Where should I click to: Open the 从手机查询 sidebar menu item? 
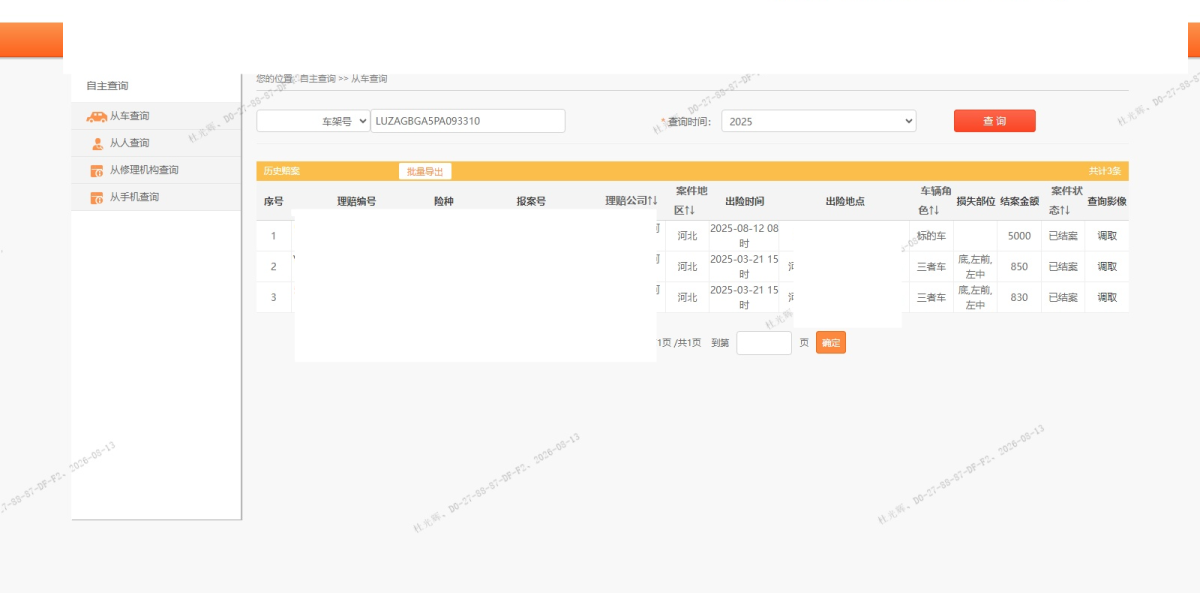pyautogui.click(x=156, y=197)
